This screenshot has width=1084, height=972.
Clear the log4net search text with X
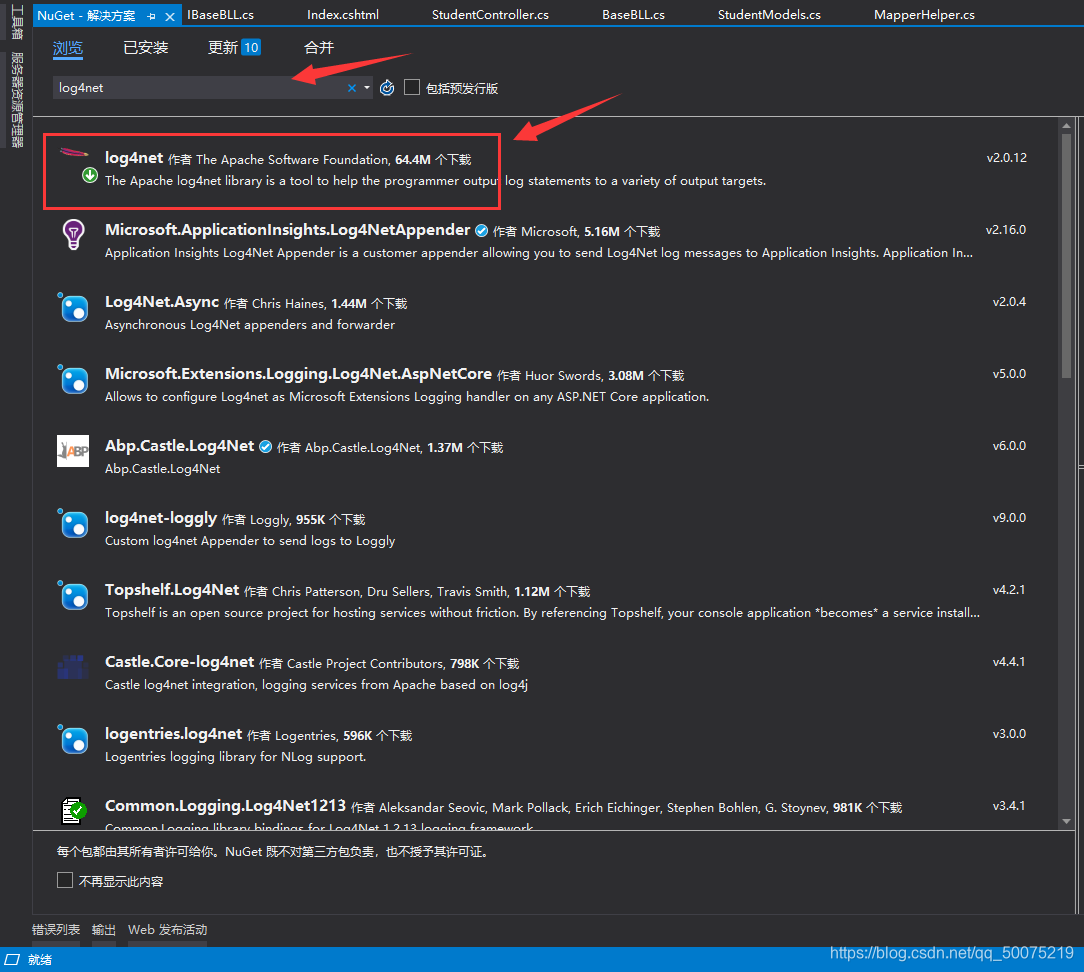coord(352,88)
